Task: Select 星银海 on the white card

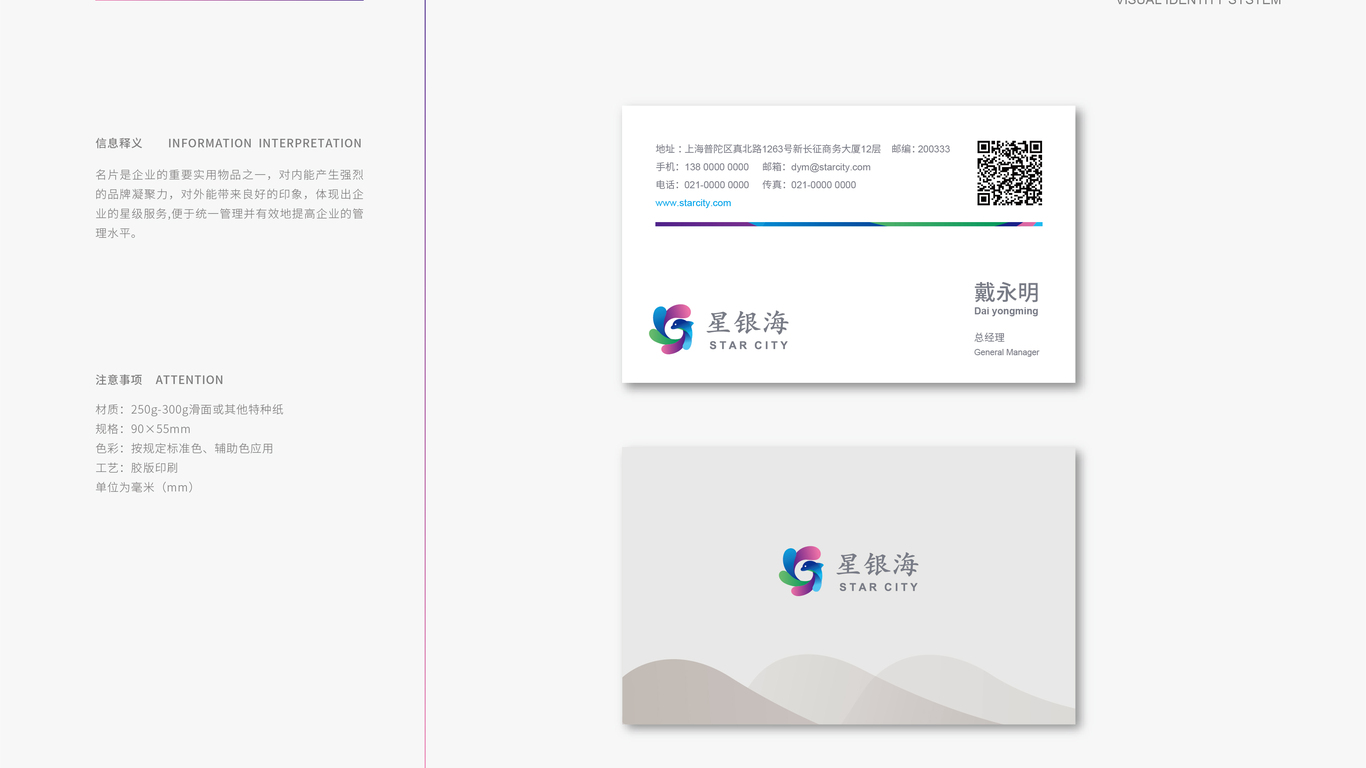Action: (748, 322)
